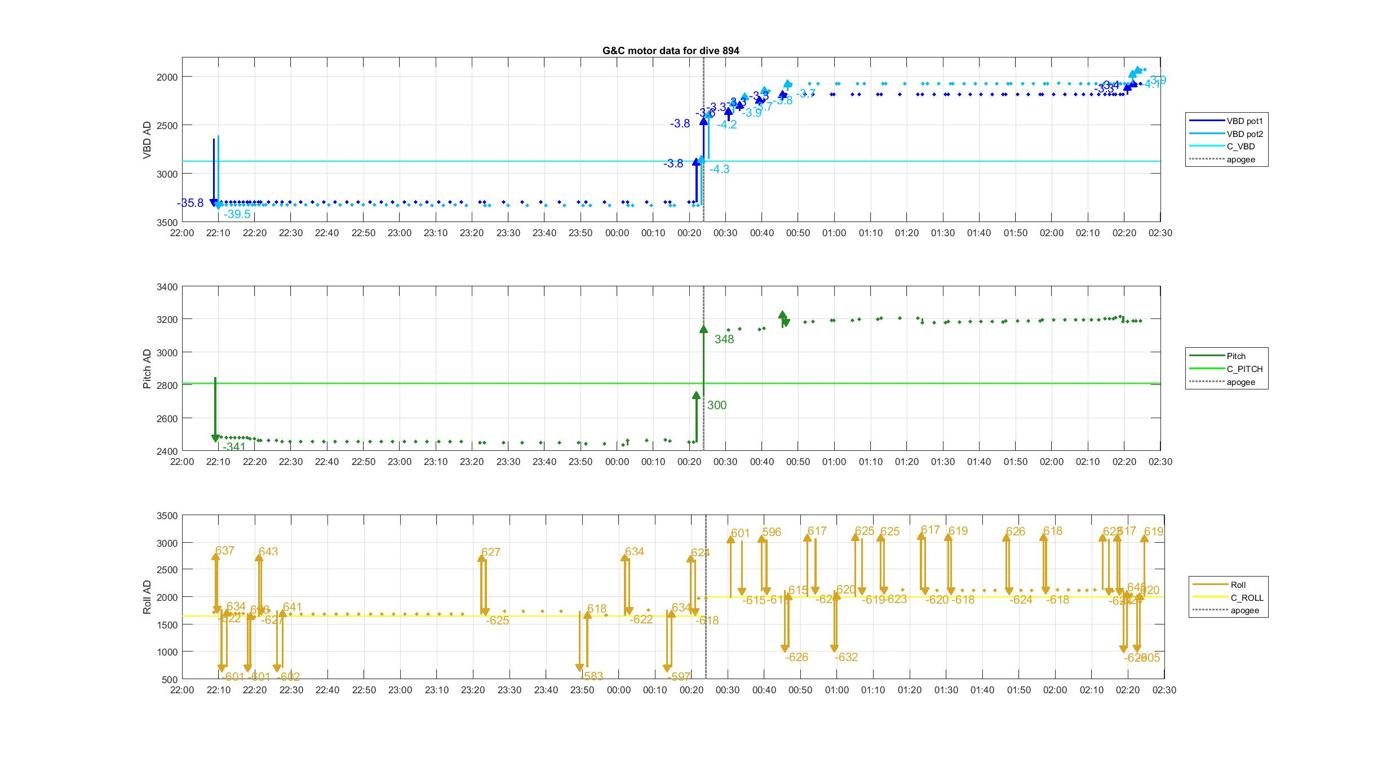Click the '3200' y-axis tick on the Pitch plot

tap(167, 320)
